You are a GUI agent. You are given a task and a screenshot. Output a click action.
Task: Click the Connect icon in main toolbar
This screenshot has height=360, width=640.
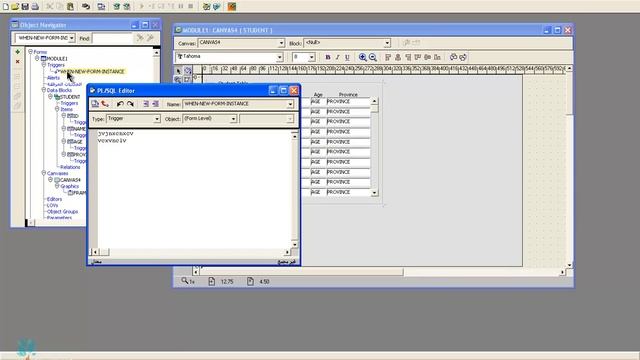point(86,7)
